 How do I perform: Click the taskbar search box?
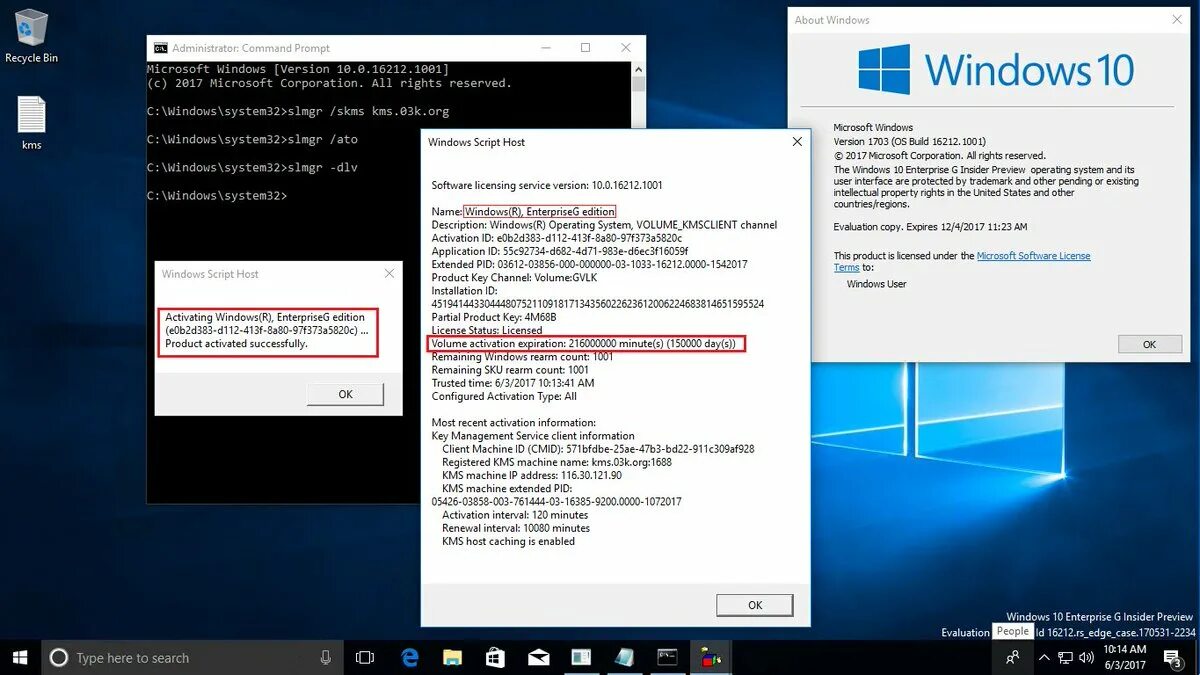click(193, 657)
